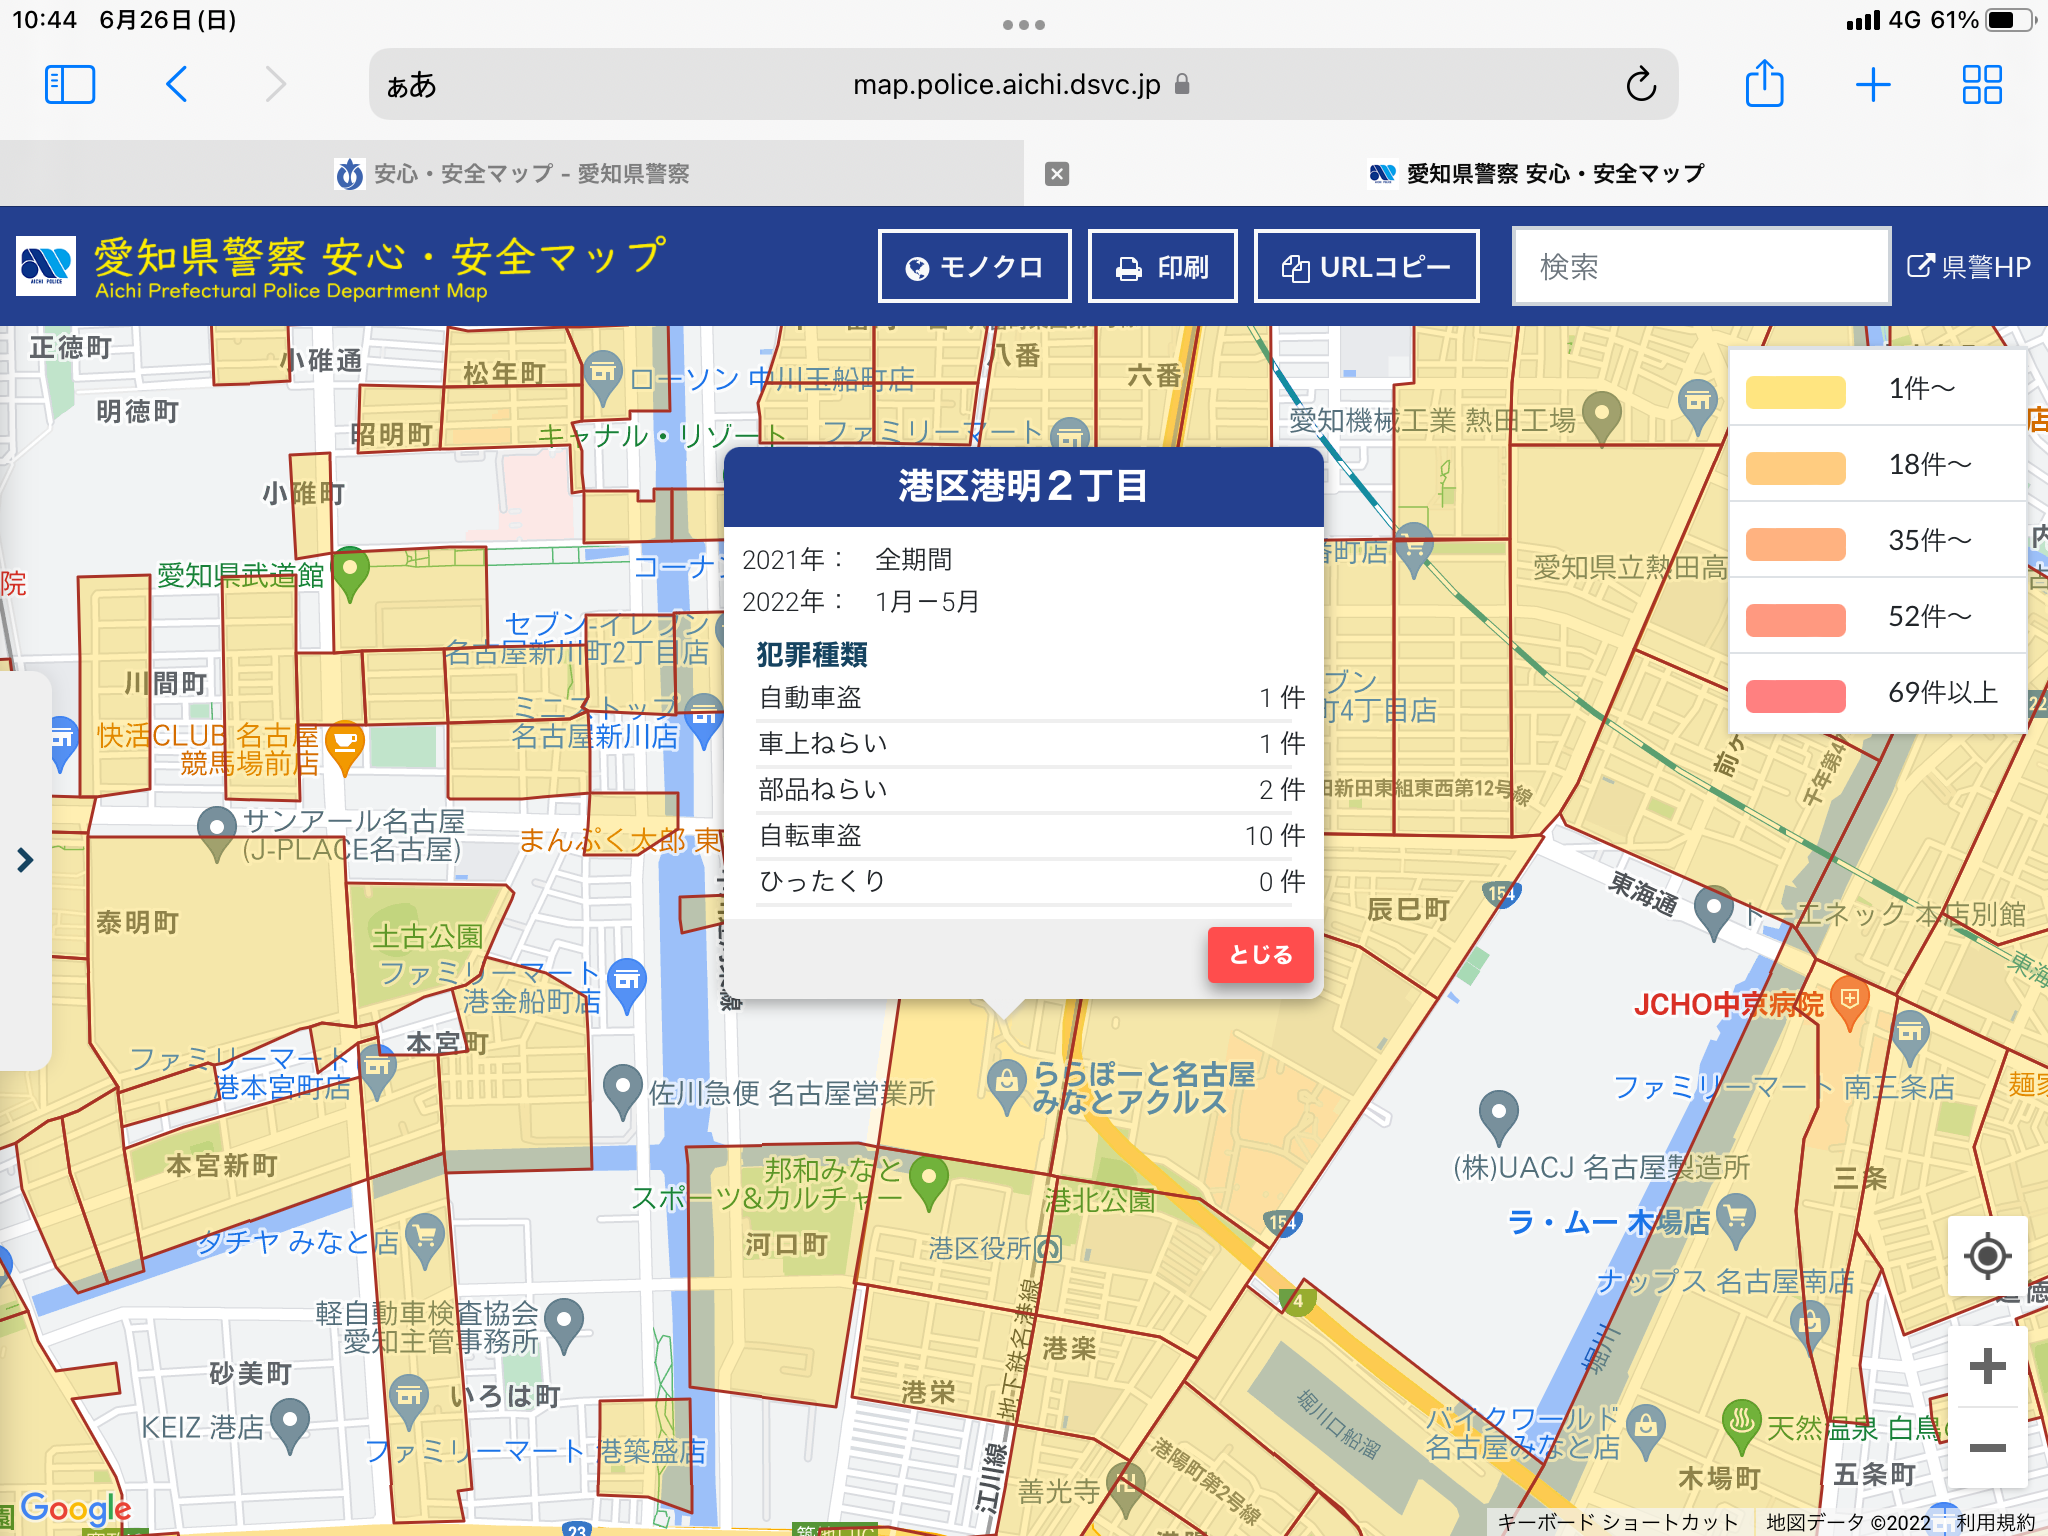Screen dimensions: 2048x1536
Task: Close the popup with とじる button
Action: 1261,955
